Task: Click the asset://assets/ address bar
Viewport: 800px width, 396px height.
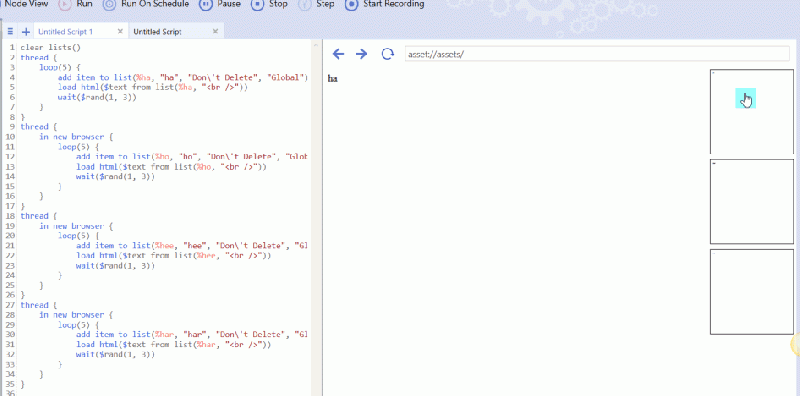Action: click(x=597, y=54)
